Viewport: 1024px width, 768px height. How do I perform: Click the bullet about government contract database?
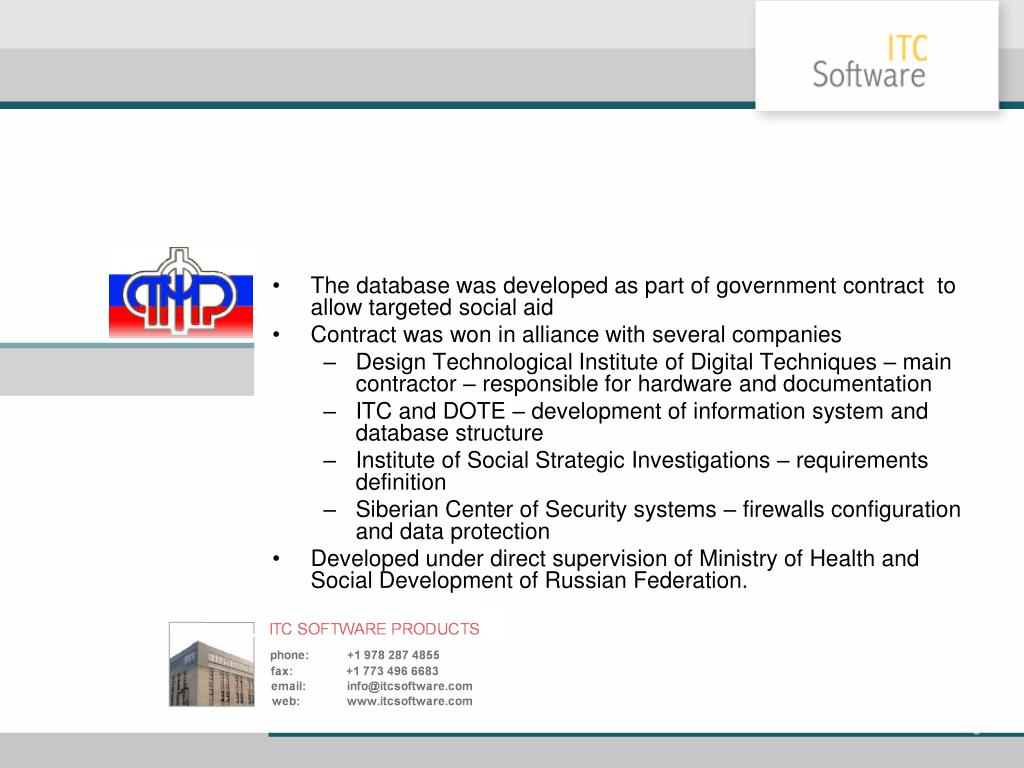[x=633, y=296]
